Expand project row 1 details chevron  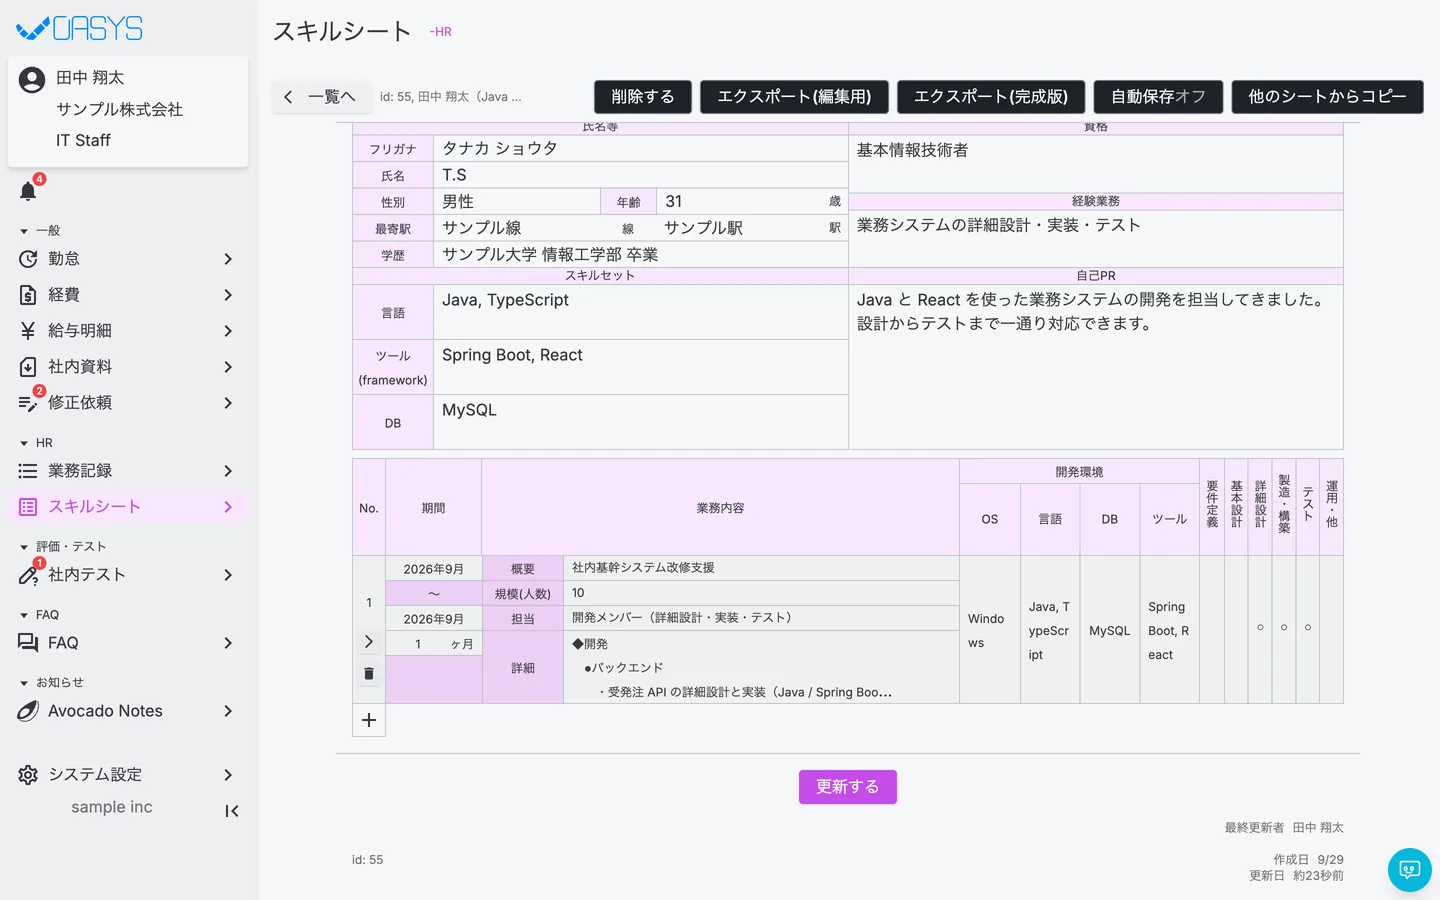(369, 642)
